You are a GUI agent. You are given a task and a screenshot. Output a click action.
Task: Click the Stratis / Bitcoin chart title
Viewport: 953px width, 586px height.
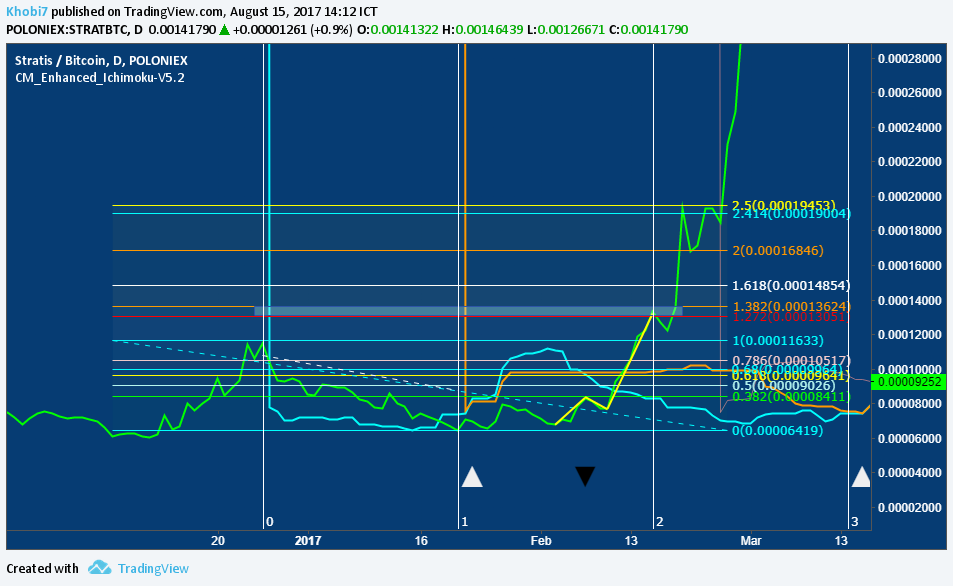pos(101,60)
